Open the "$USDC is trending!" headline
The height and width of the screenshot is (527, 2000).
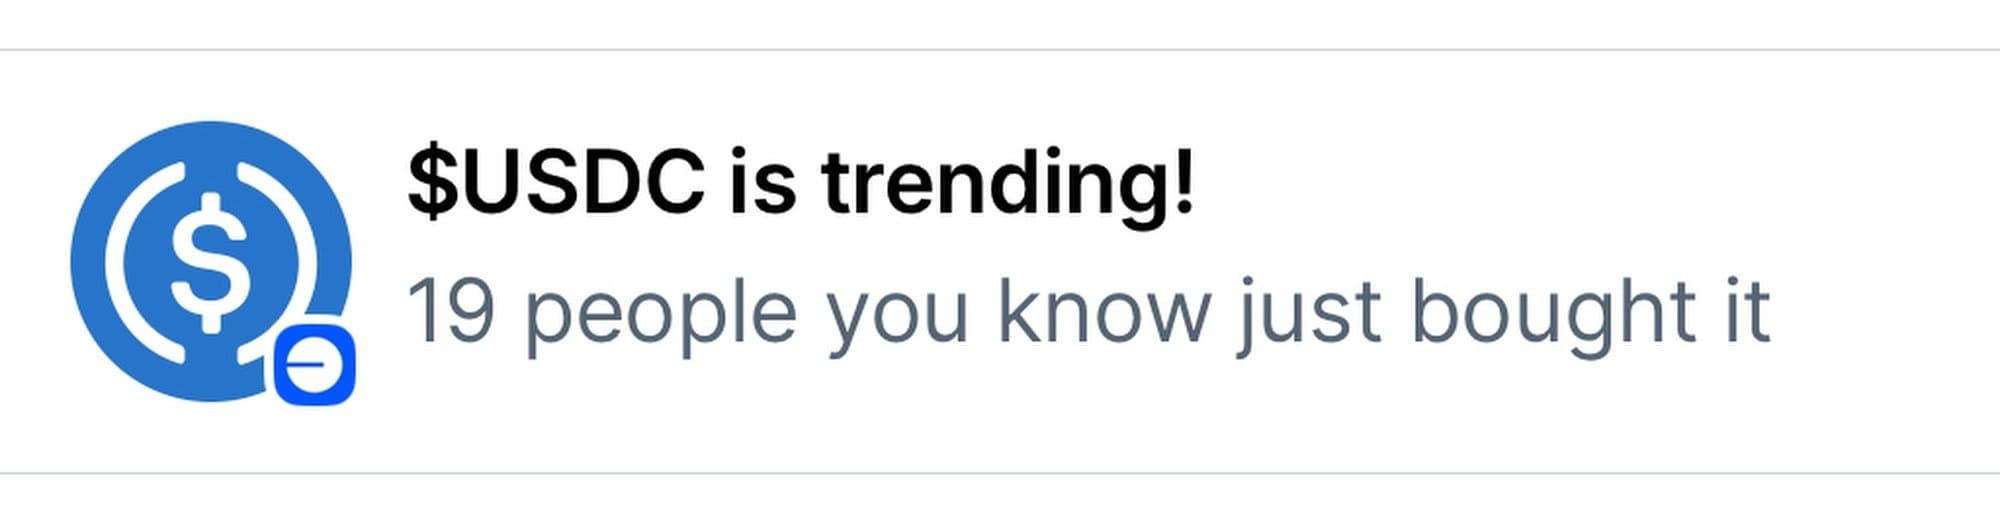click(x=800, y=184)
